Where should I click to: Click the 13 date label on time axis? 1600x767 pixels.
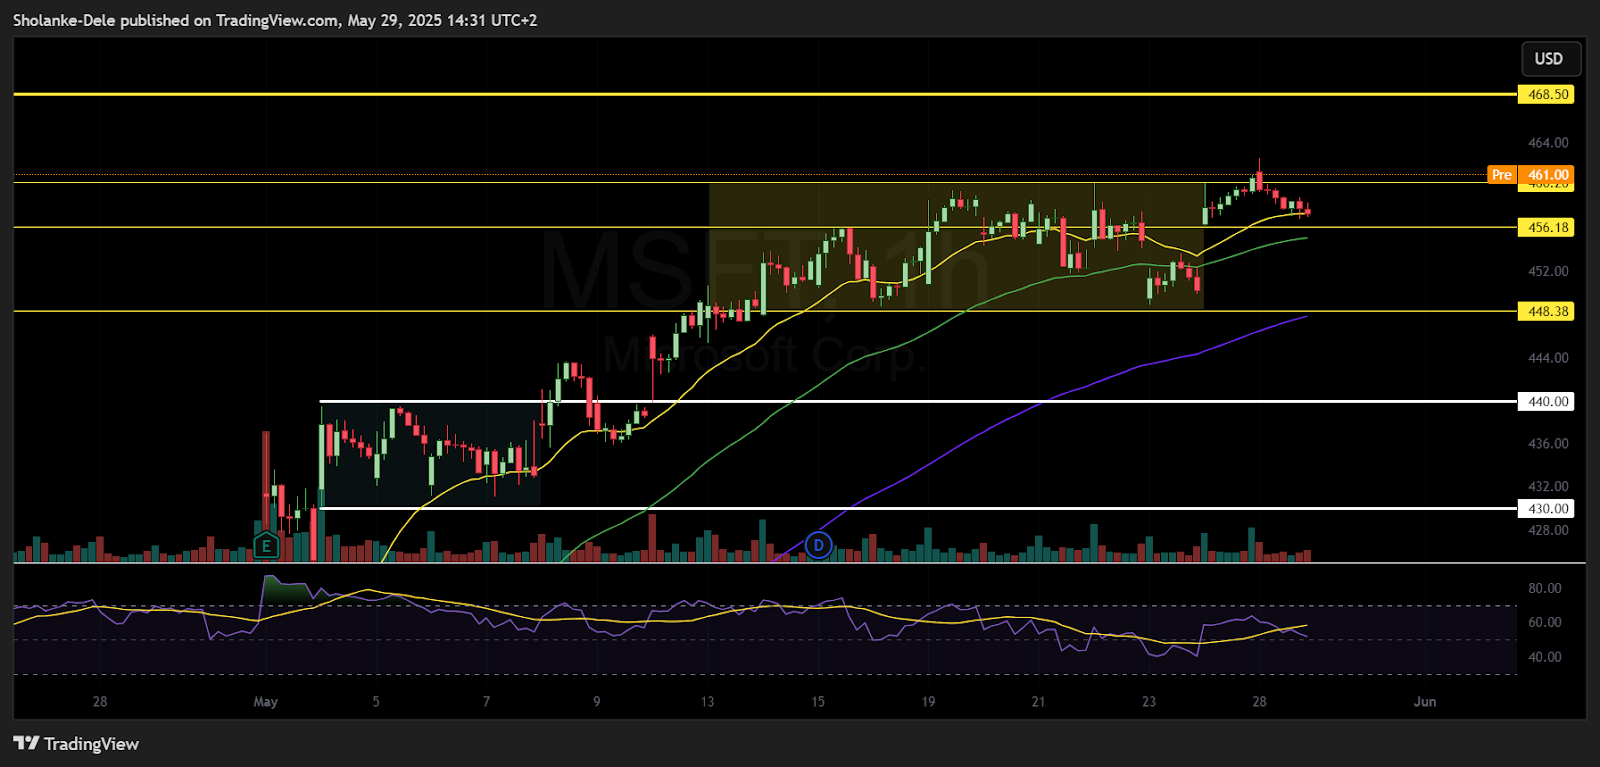coord(707,701)
